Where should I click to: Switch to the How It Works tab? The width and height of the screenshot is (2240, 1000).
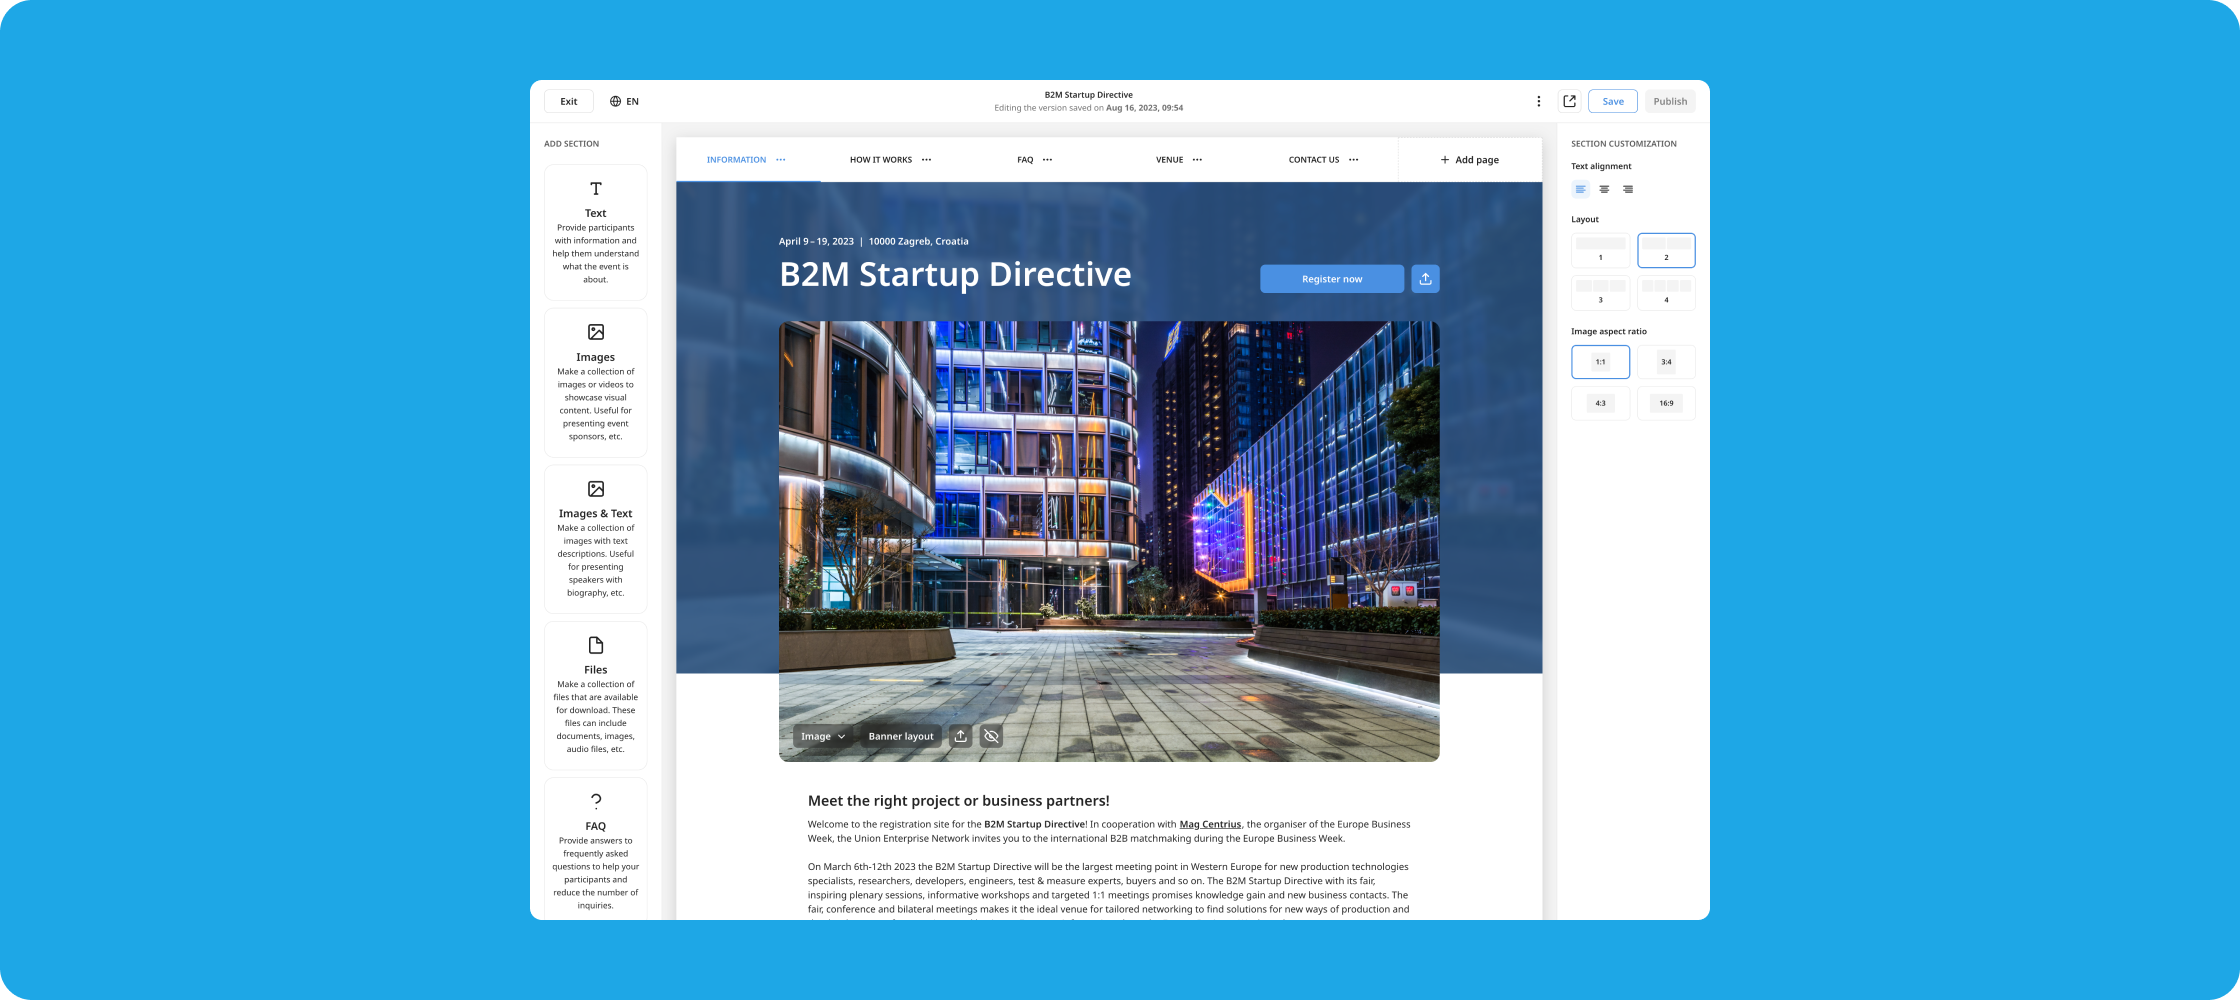pyautogui.click(x=881, y=160)
